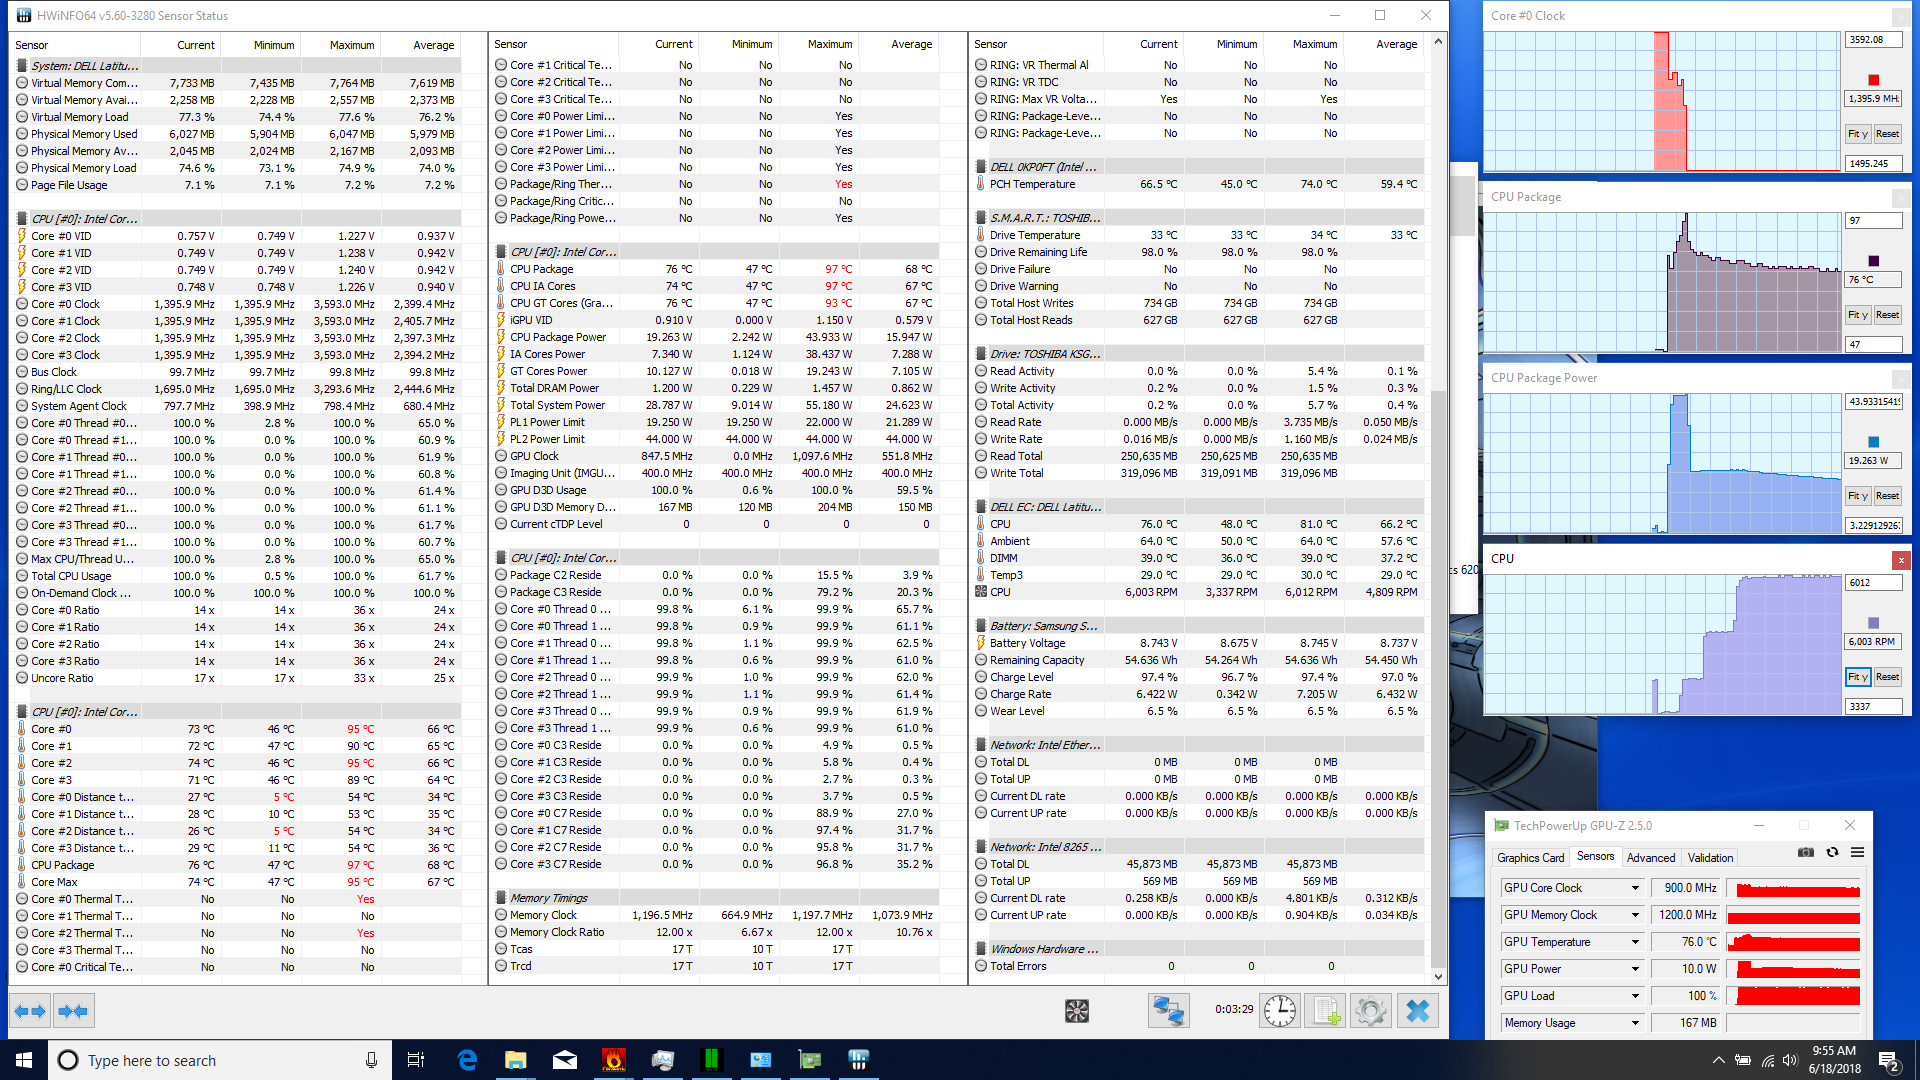Screen dimensions: 1920x1080
Task: Open the Action Center notification icon
Action: (1889, 1061)
